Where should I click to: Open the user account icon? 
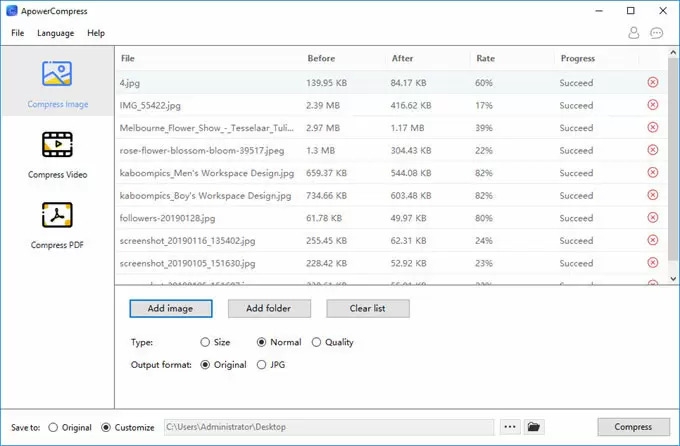[634, 33]
